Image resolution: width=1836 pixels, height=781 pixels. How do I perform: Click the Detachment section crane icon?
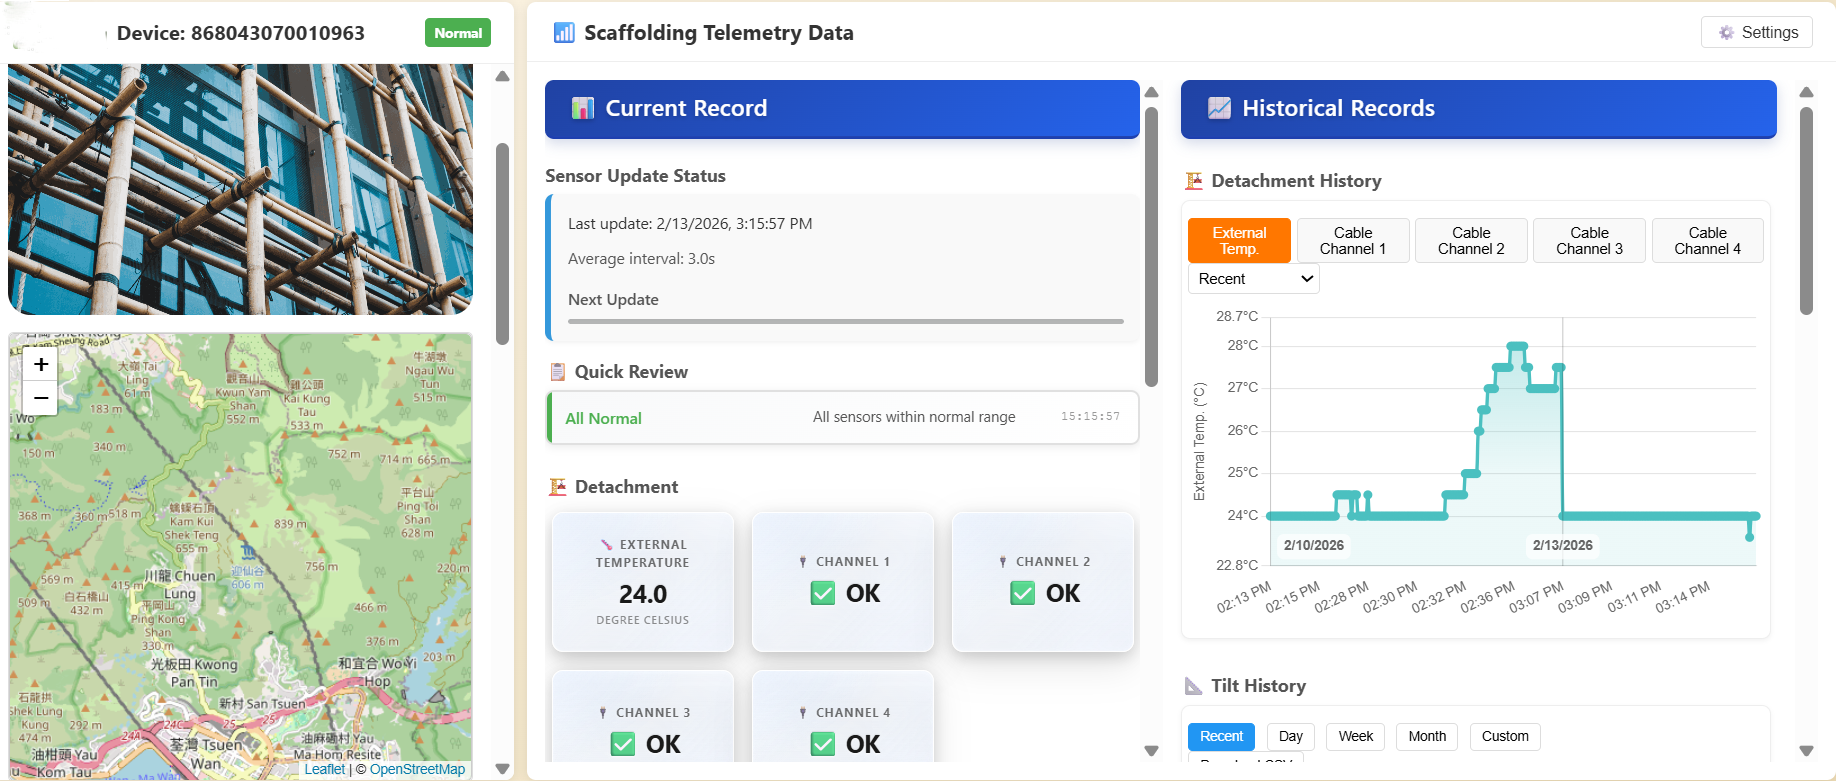[x=558, y=487]
